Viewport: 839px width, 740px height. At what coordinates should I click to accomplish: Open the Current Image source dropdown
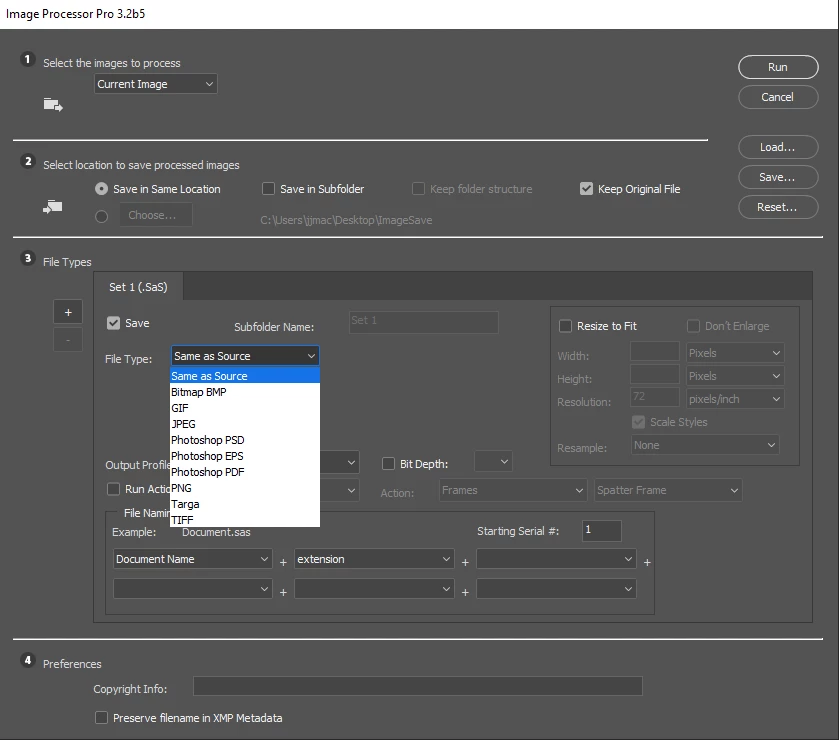156,84
